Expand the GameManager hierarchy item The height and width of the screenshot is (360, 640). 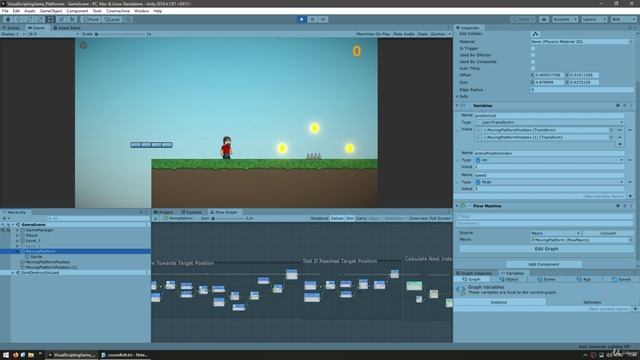[18, 230]
